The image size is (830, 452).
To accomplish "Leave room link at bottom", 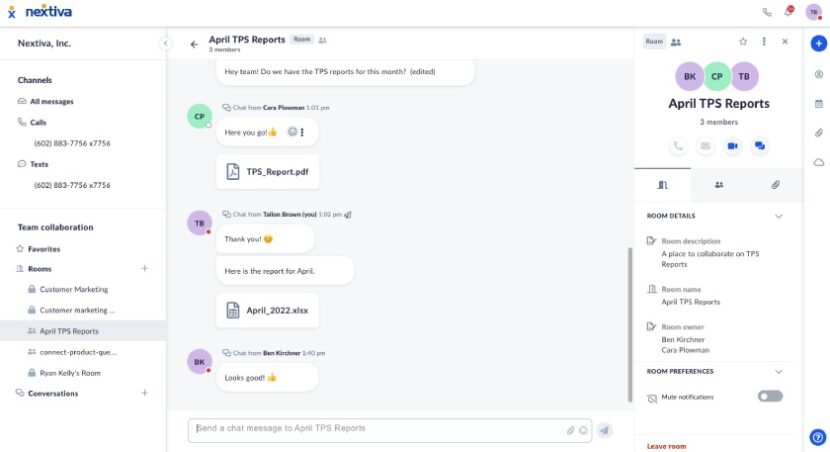I will click(x=666, y=446).
